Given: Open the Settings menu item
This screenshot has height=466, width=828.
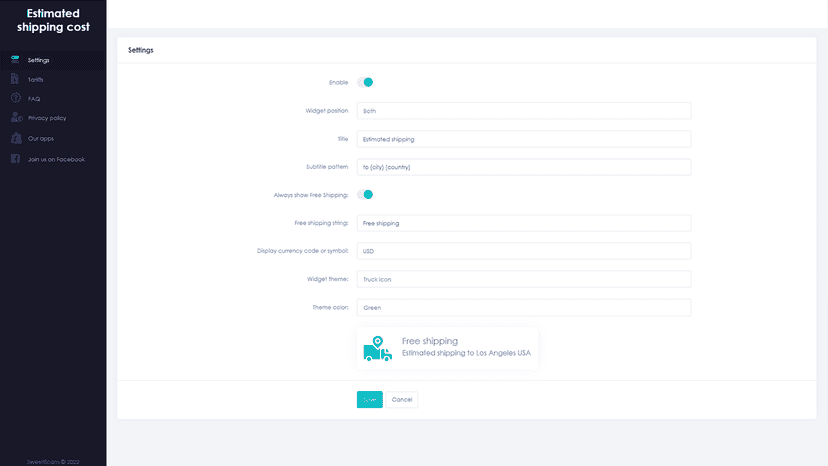Looking at the screenshot, I should point(53,60).
